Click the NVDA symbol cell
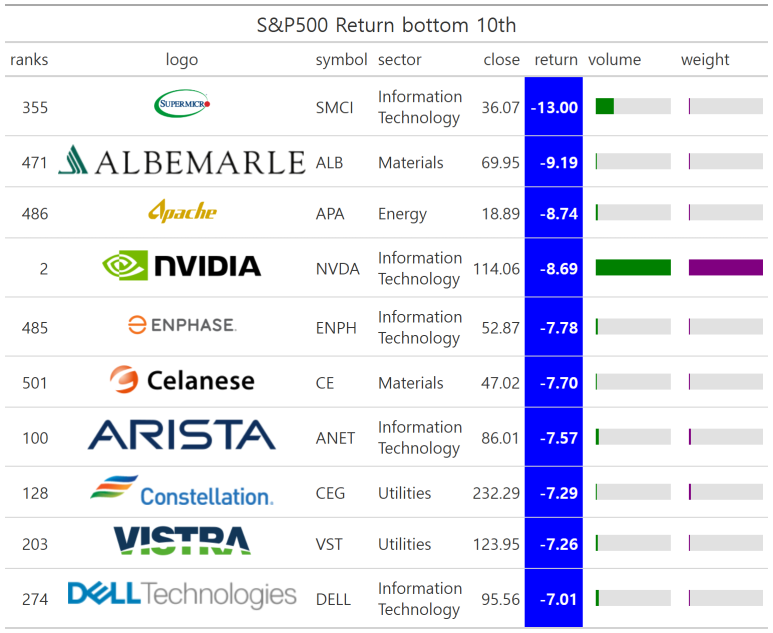Image resolution: width=773 pixels, height=633 pixels. point(338,269)
